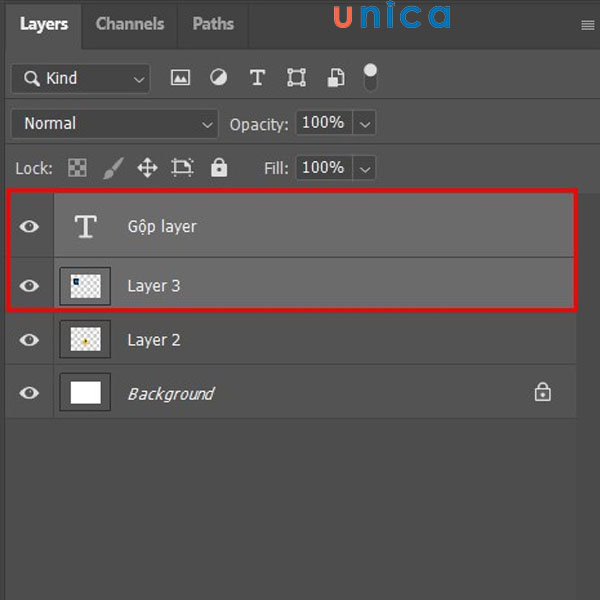Expand the Fill slider arrow
Viewport: 600px width, 600px height.
tap(365, 168)
